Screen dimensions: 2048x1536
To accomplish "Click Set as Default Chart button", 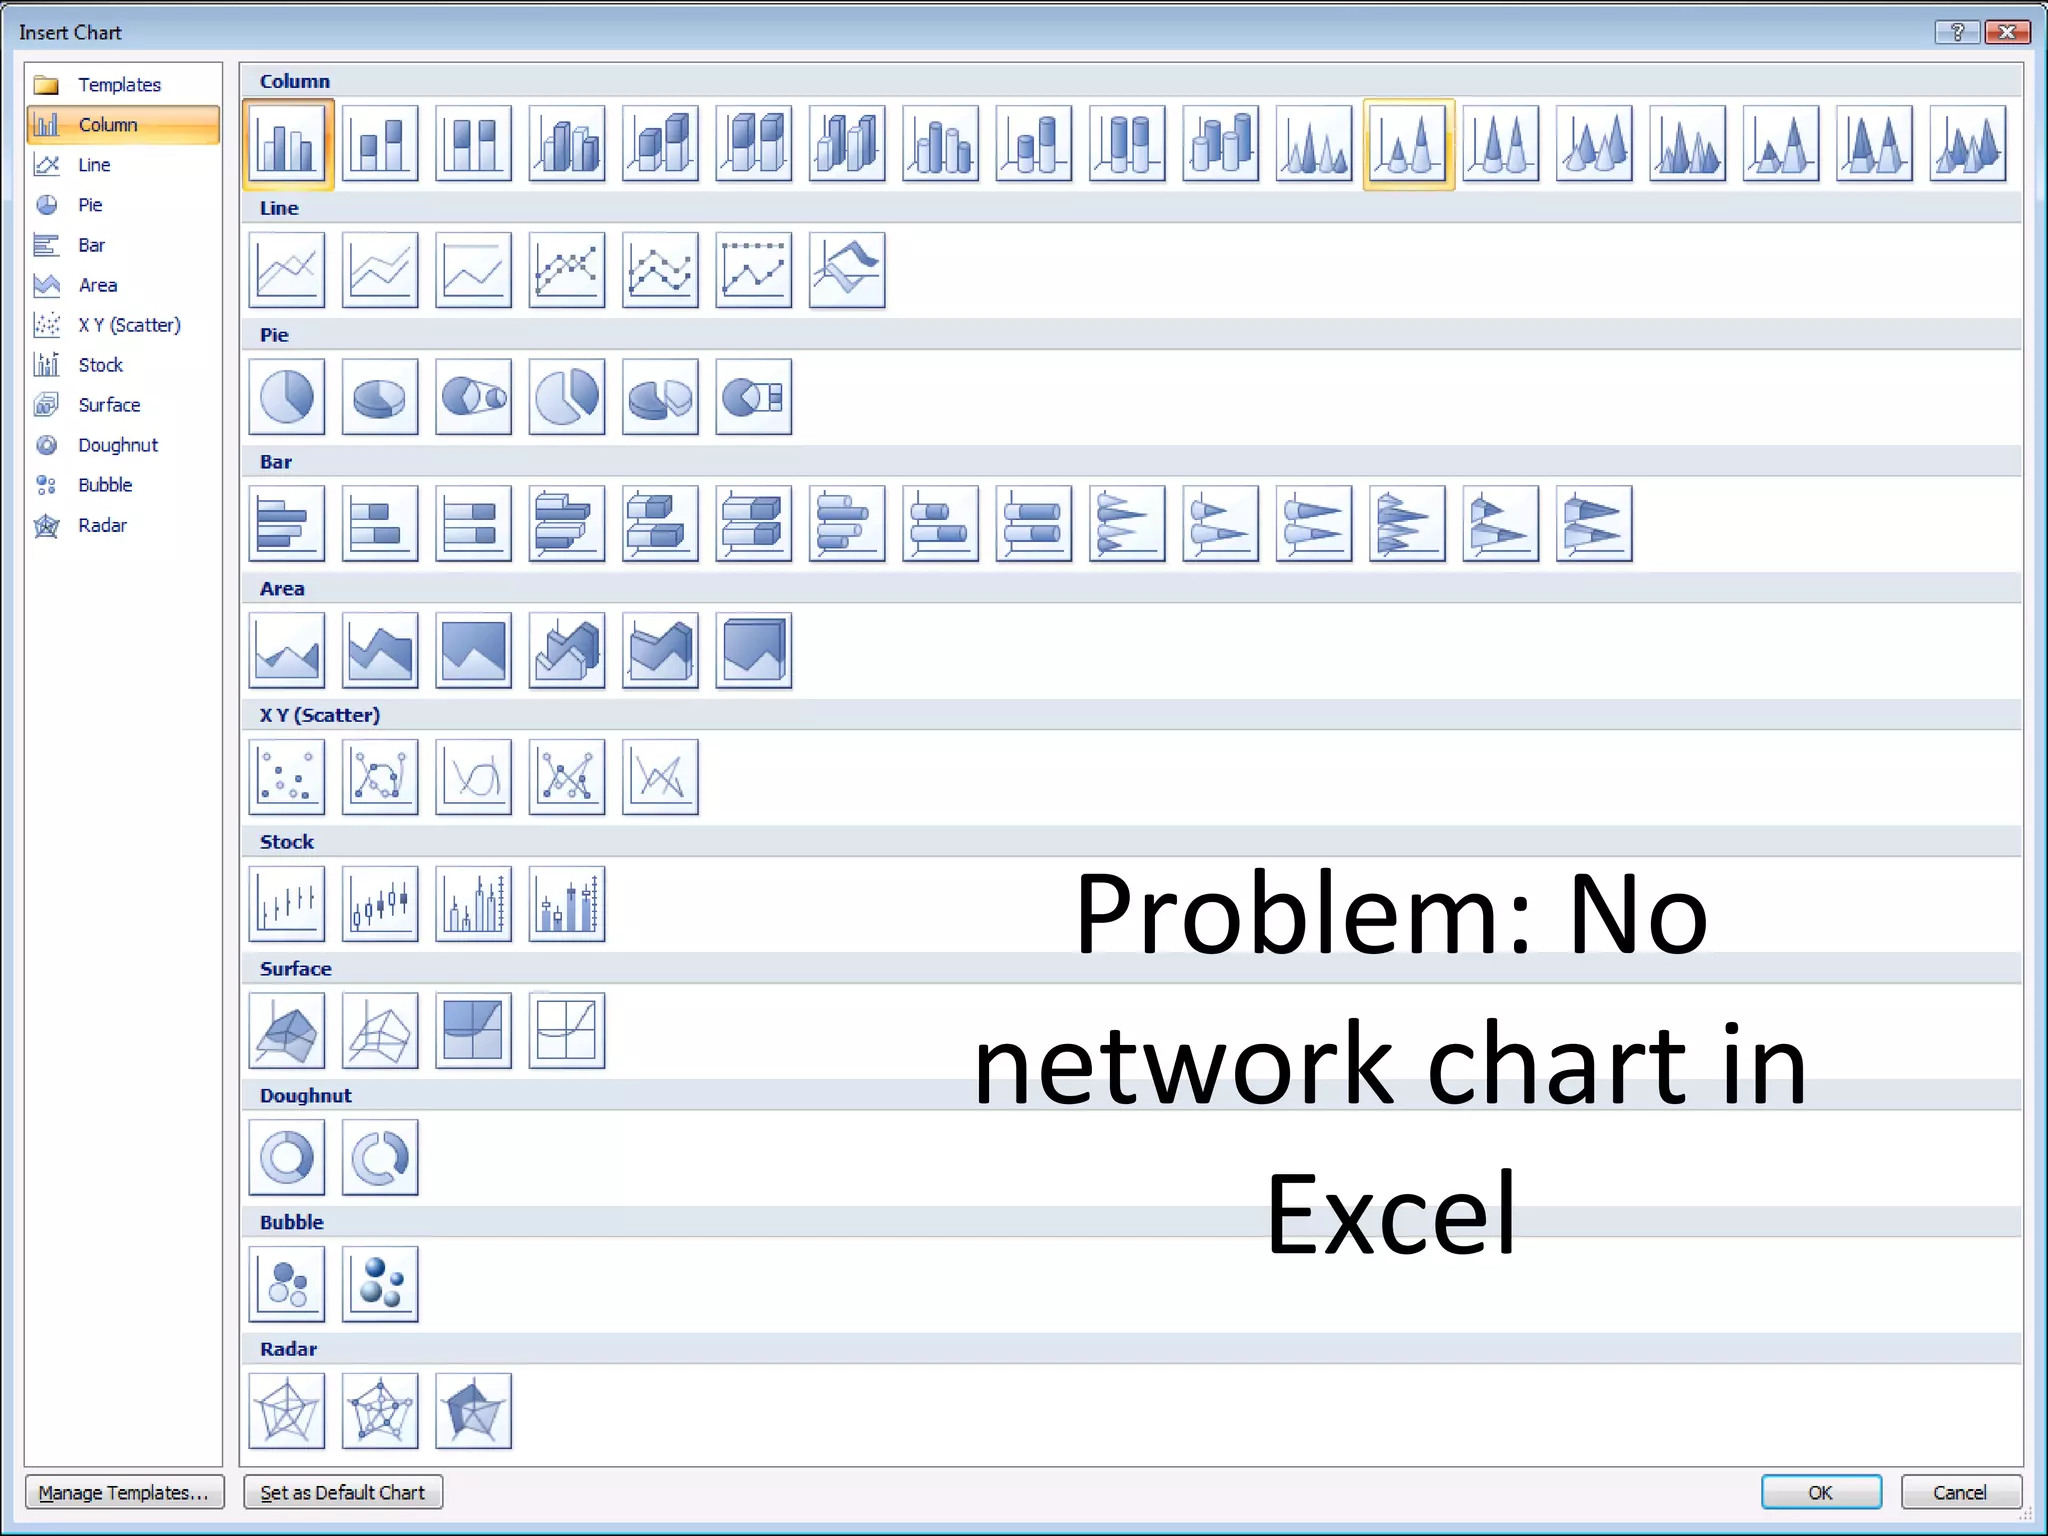I will coord(343,1492).
